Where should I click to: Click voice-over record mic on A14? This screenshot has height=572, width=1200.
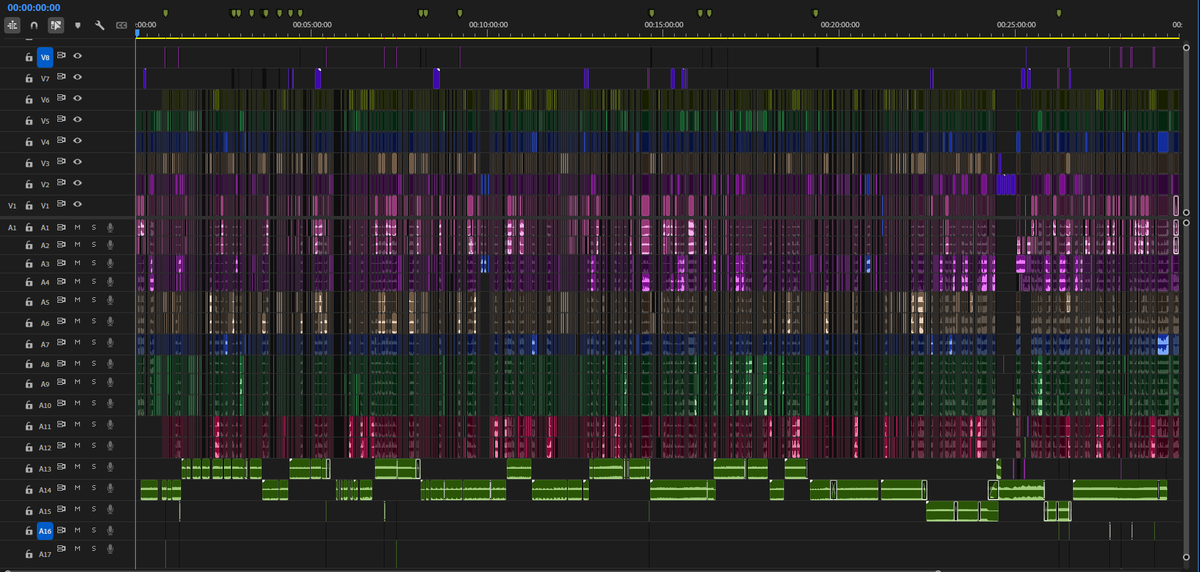point(110,490)
